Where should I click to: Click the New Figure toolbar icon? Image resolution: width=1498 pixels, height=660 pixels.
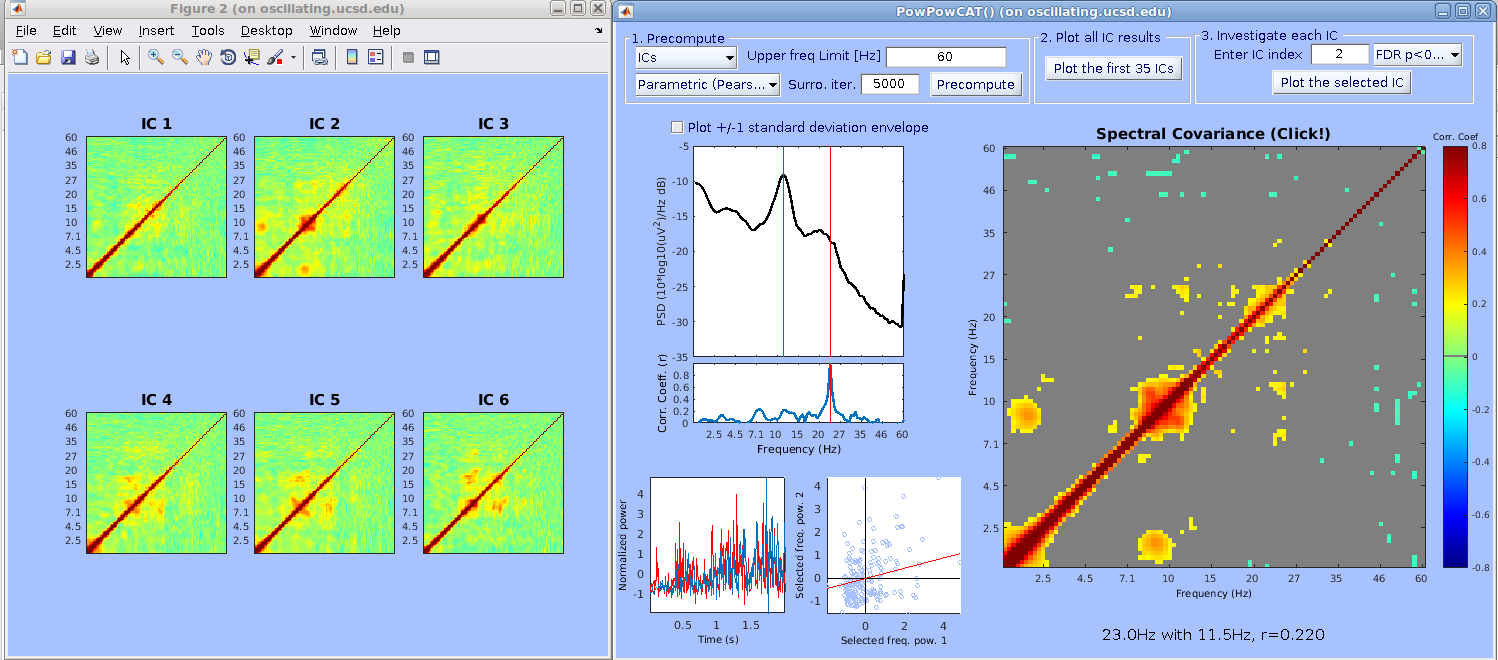[20, 58]
